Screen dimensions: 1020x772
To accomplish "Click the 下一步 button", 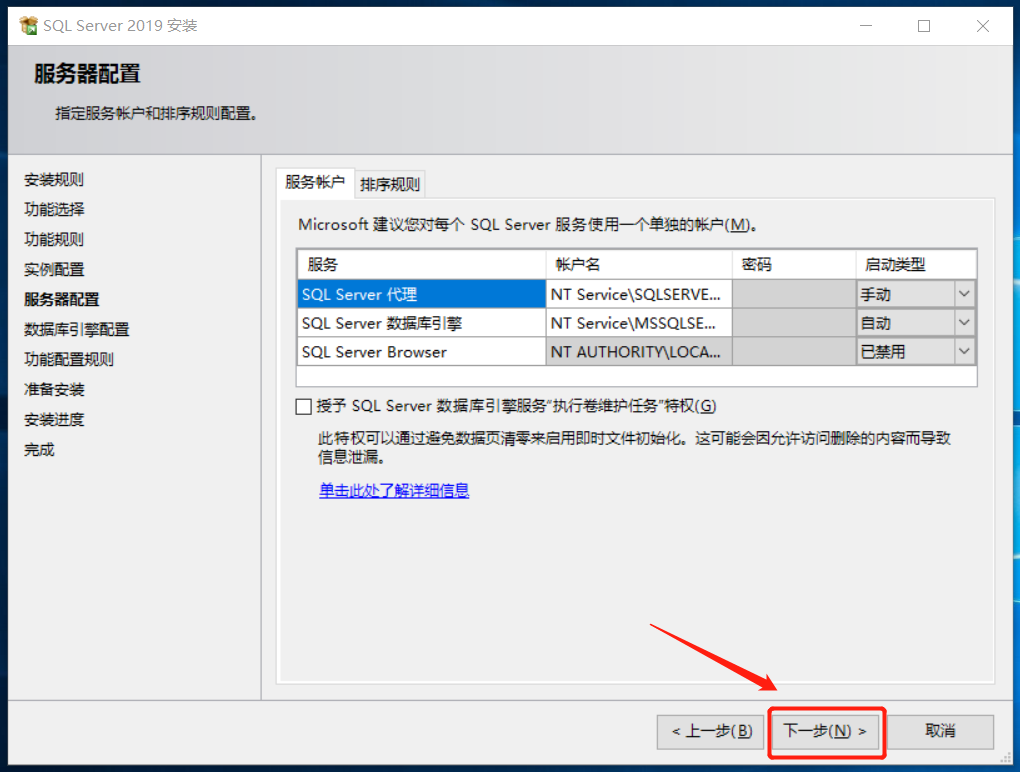I will pyautogui.click(x=826, y=732).
